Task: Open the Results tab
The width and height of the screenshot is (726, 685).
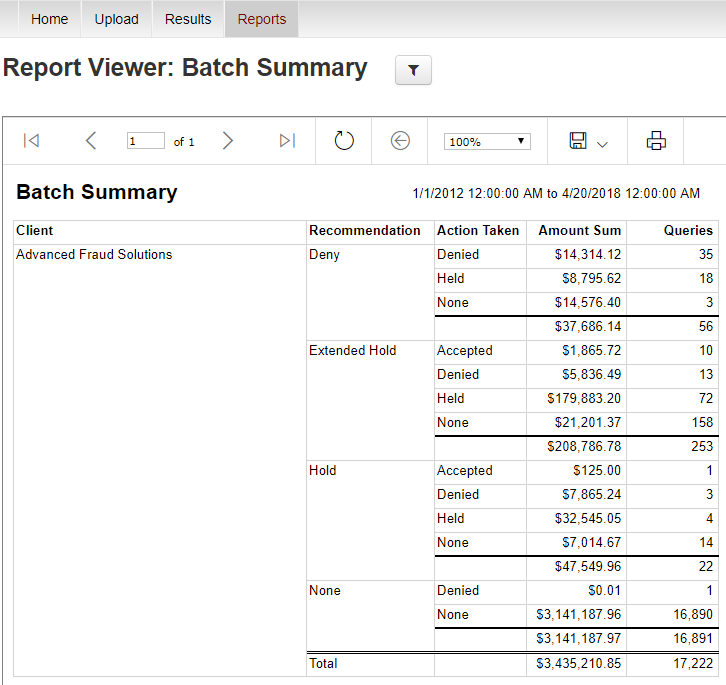Action: point(188,19)
